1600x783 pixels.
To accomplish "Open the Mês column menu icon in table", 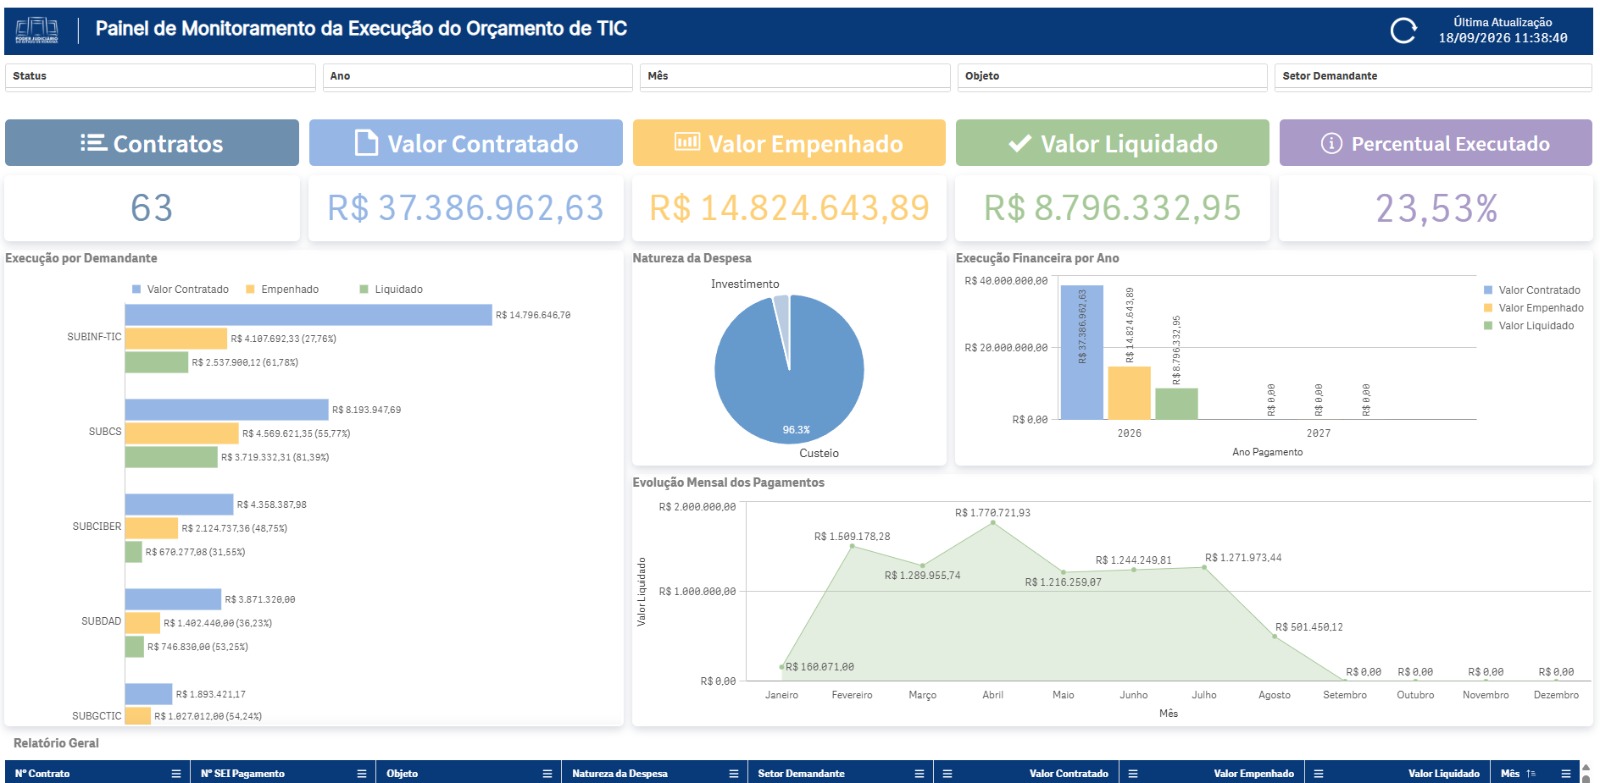I will (1566, 773).
